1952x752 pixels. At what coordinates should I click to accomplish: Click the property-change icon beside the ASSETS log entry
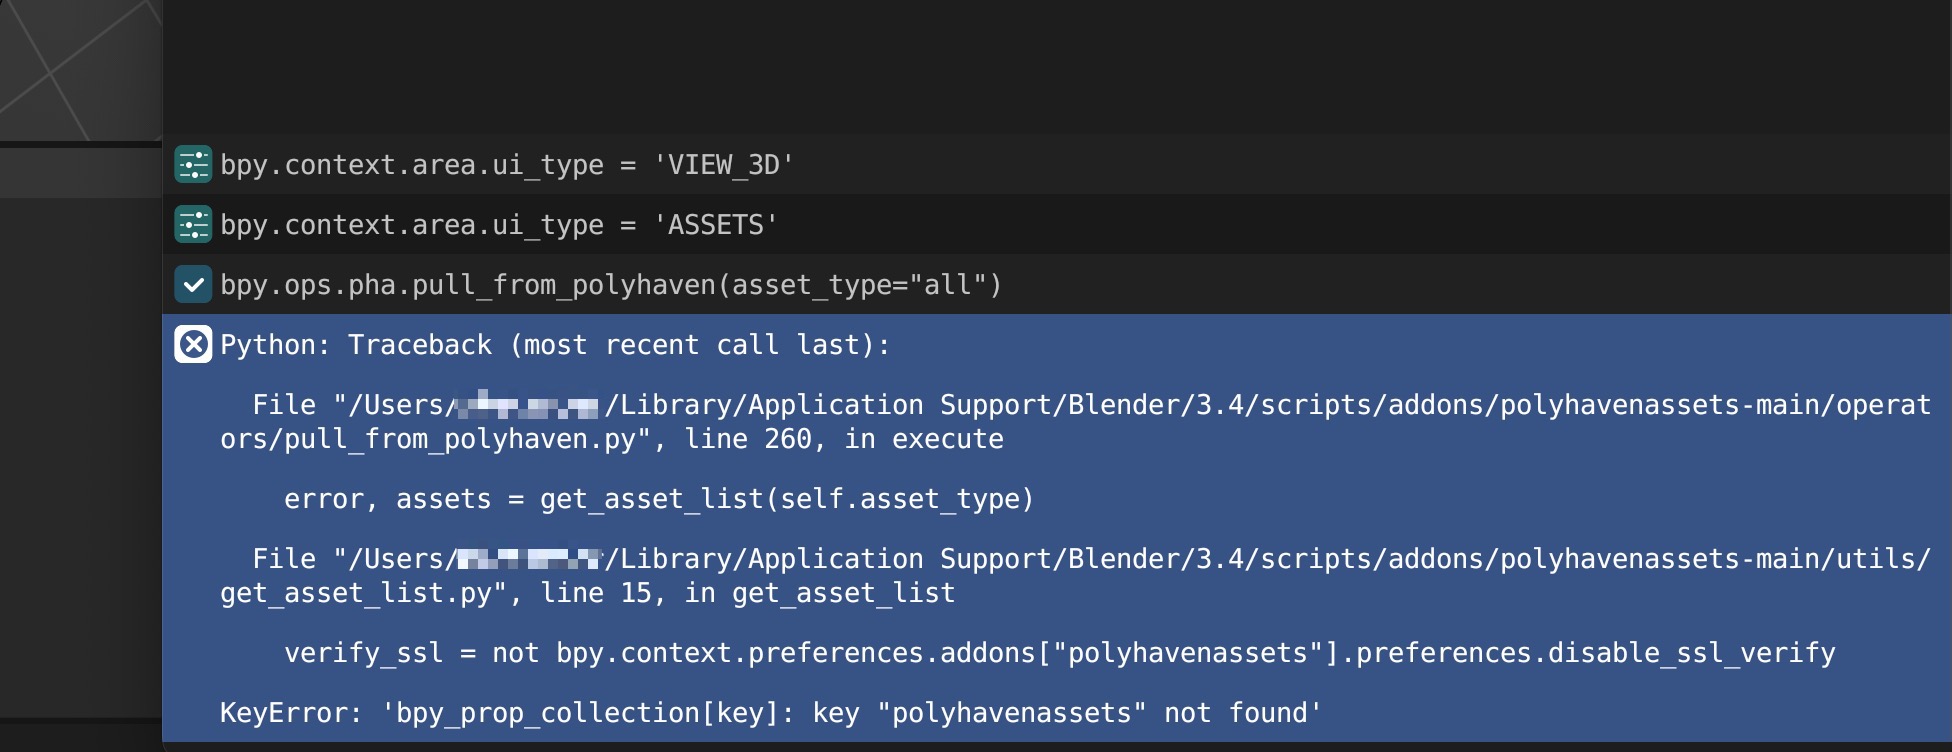point(193,225)
